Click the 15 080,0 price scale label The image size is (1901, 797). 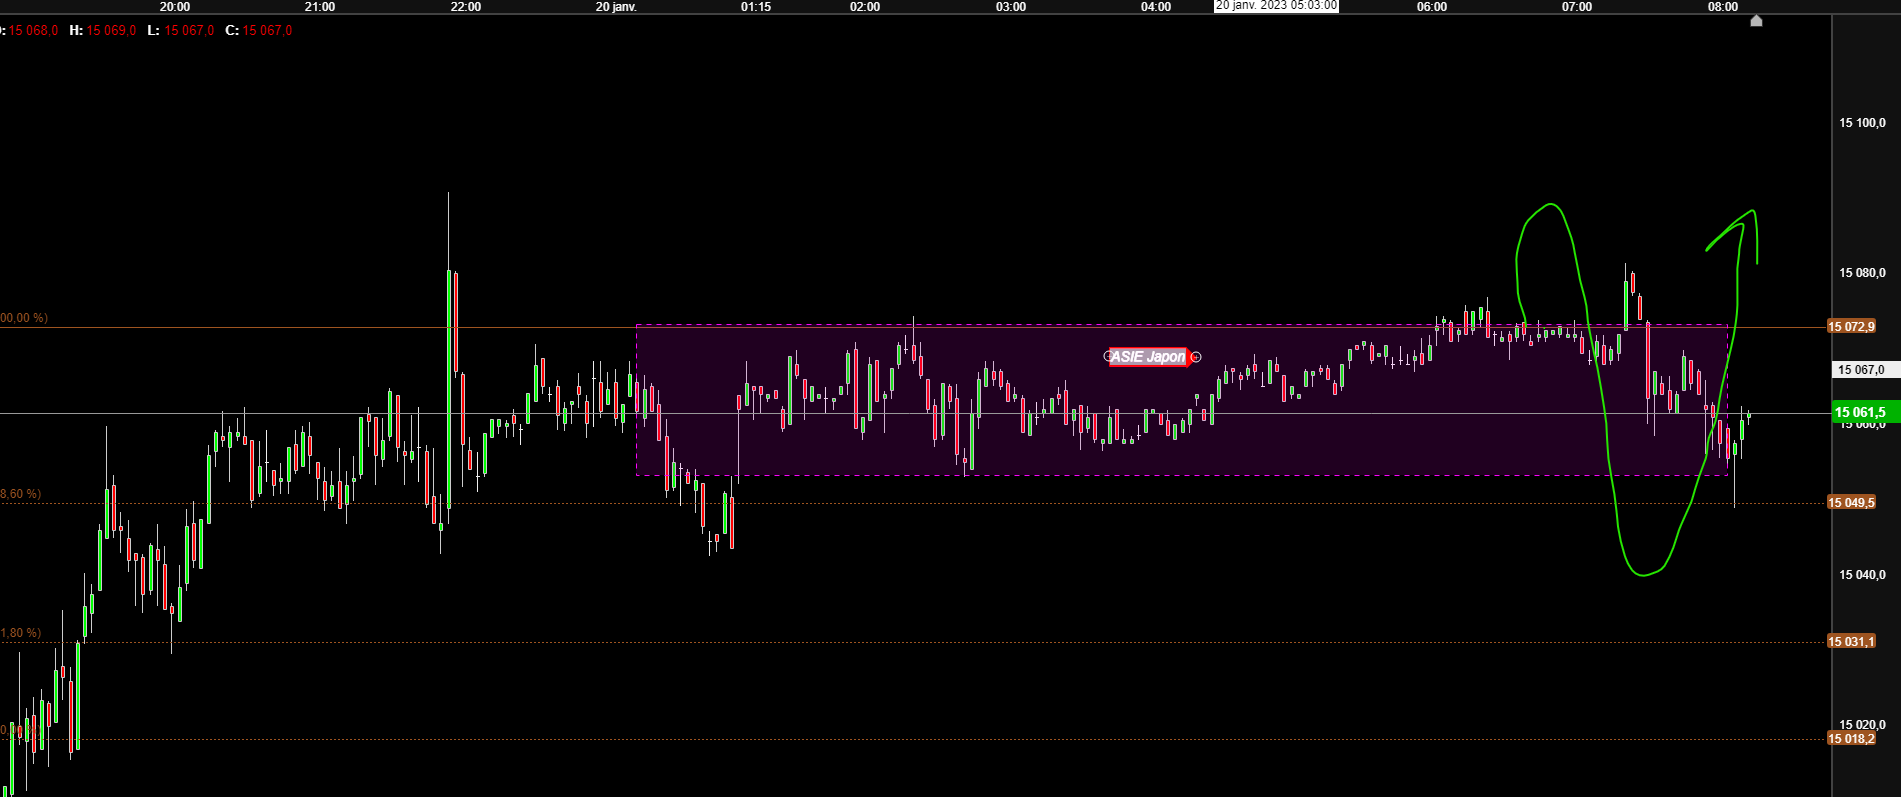click(x=1862, y=273)
